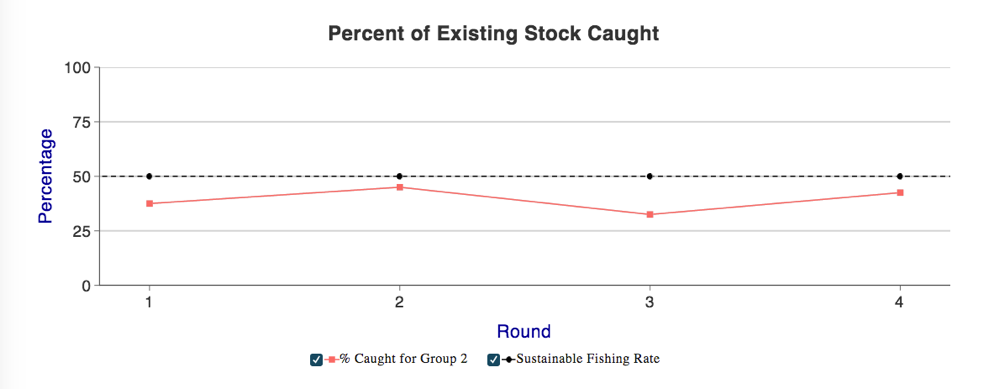
Task: Click the black Sustainable Rate point at Round 3
Action: (x=650, y=176)
